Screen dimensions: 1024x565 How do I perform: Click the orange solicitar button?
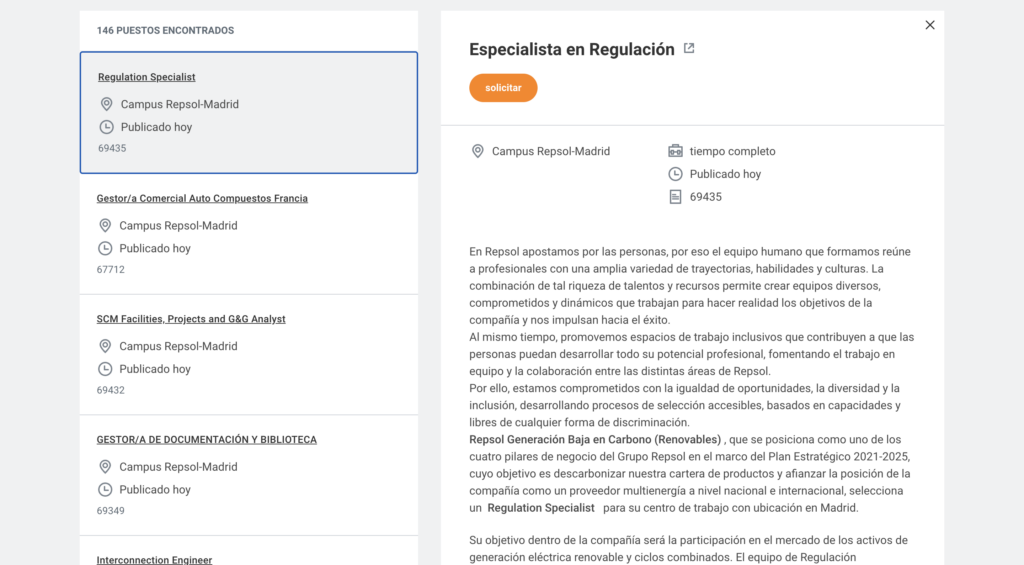point(503,88)
